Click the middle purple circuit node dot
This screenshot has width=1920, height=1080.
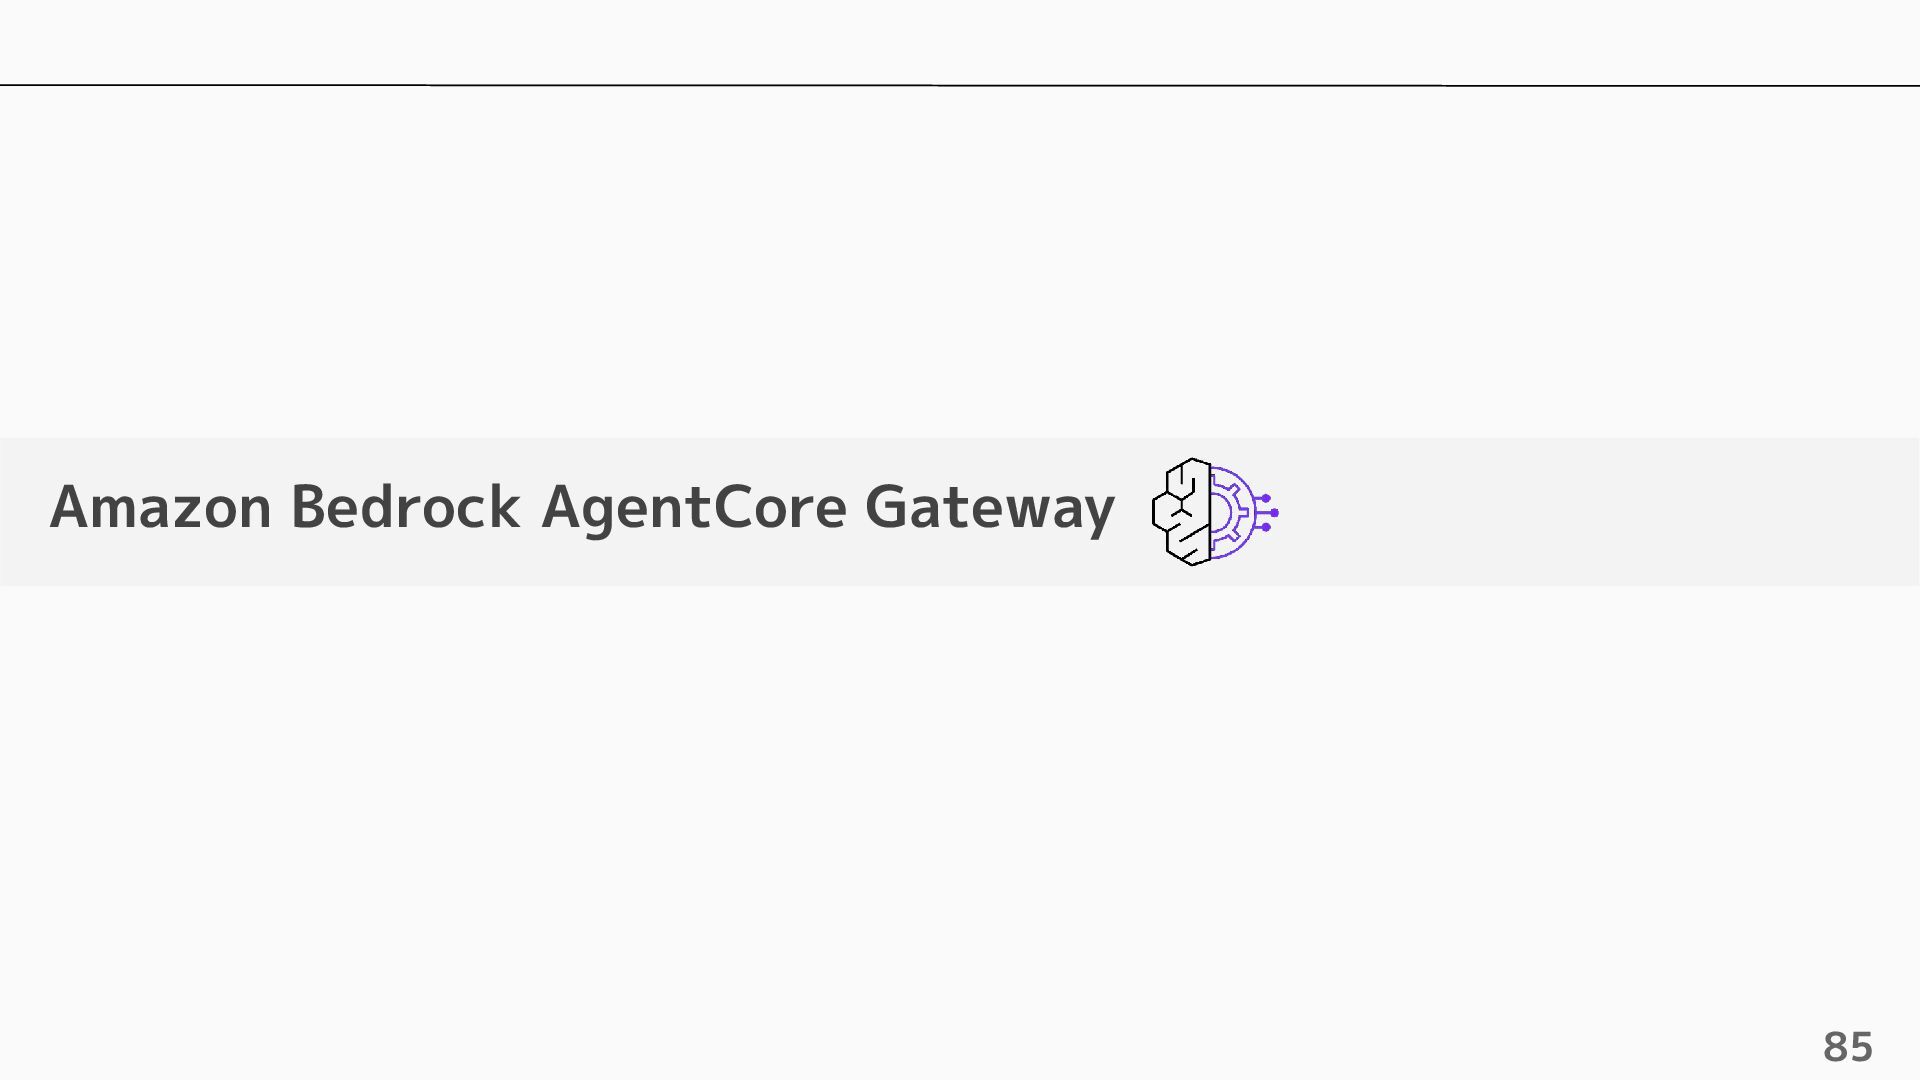[1274, 512]
